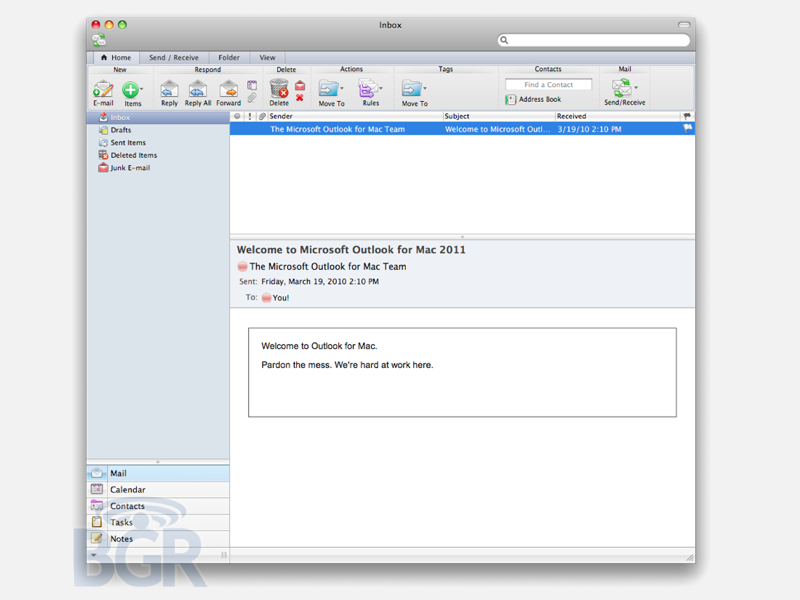This screenshot has height=600, width=800.
Task: Click the small meeting reply icon in Respond
Action: pyautogui.click(x=252, y=85)
